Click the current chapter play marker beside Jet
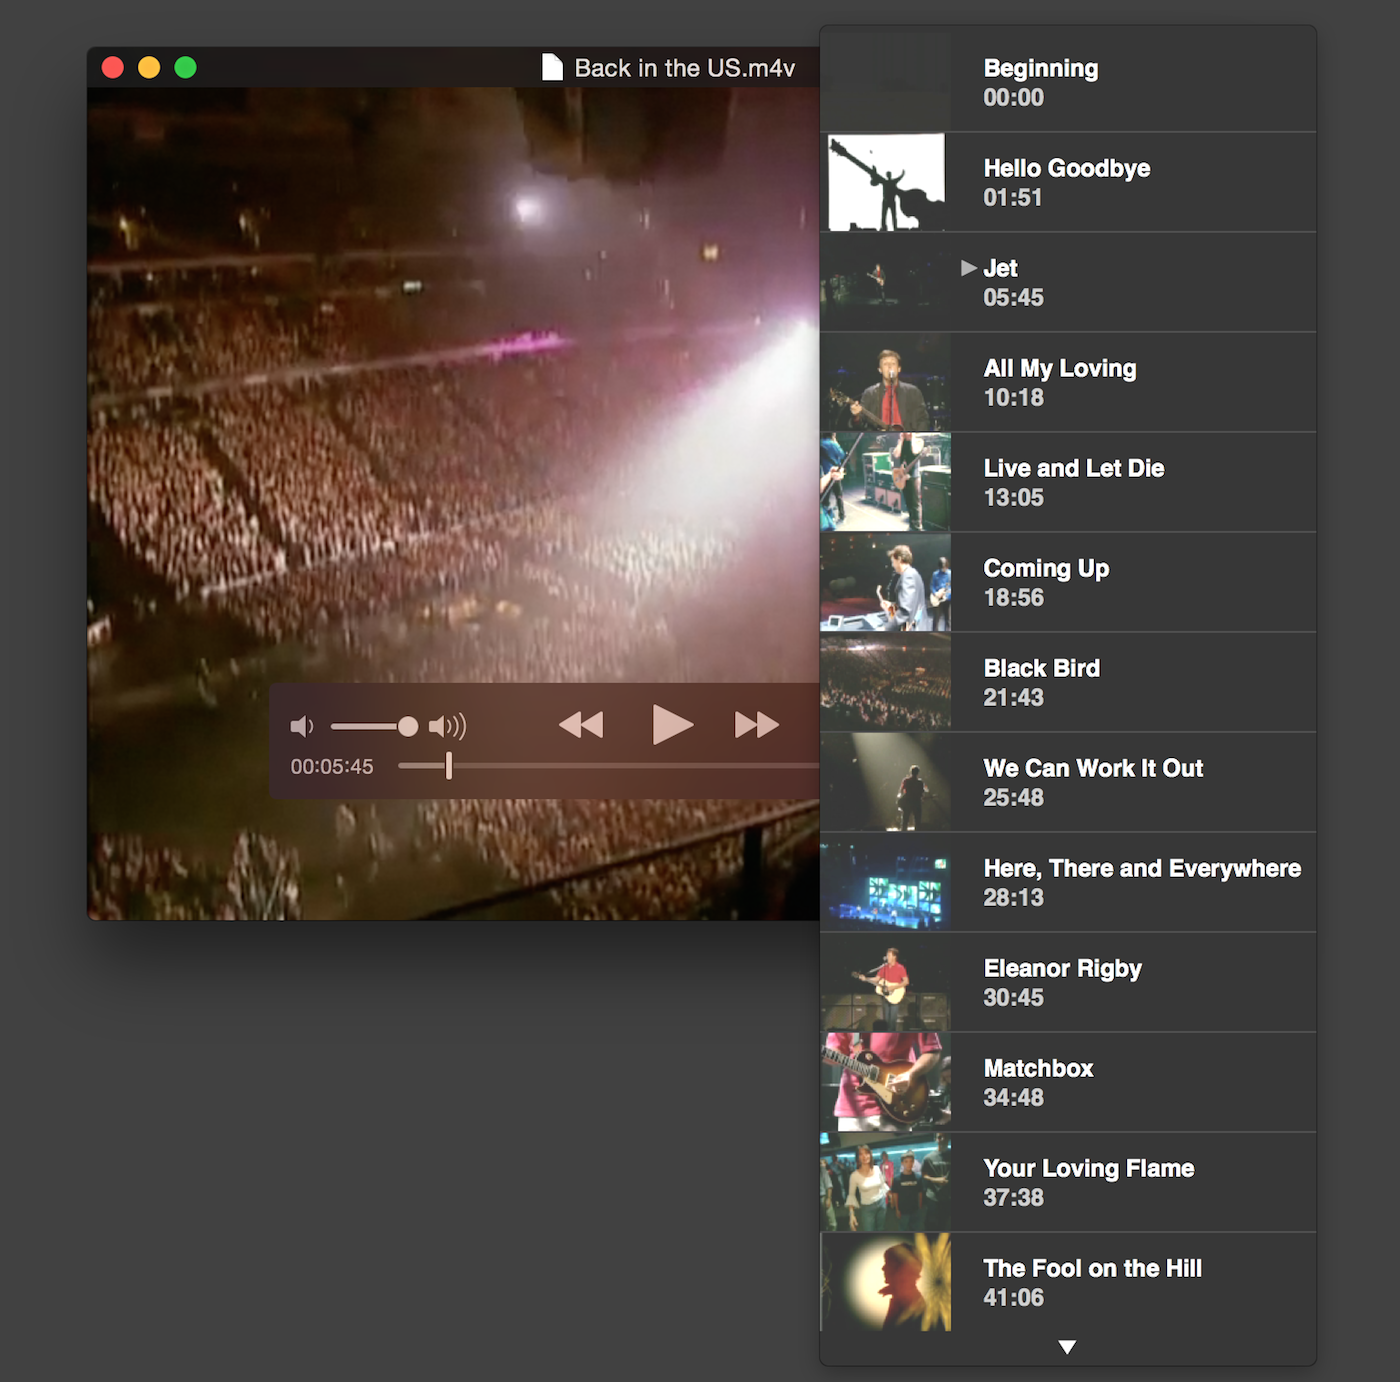The width and height of the screenshot is (1400, 1382). pos(968,268)
